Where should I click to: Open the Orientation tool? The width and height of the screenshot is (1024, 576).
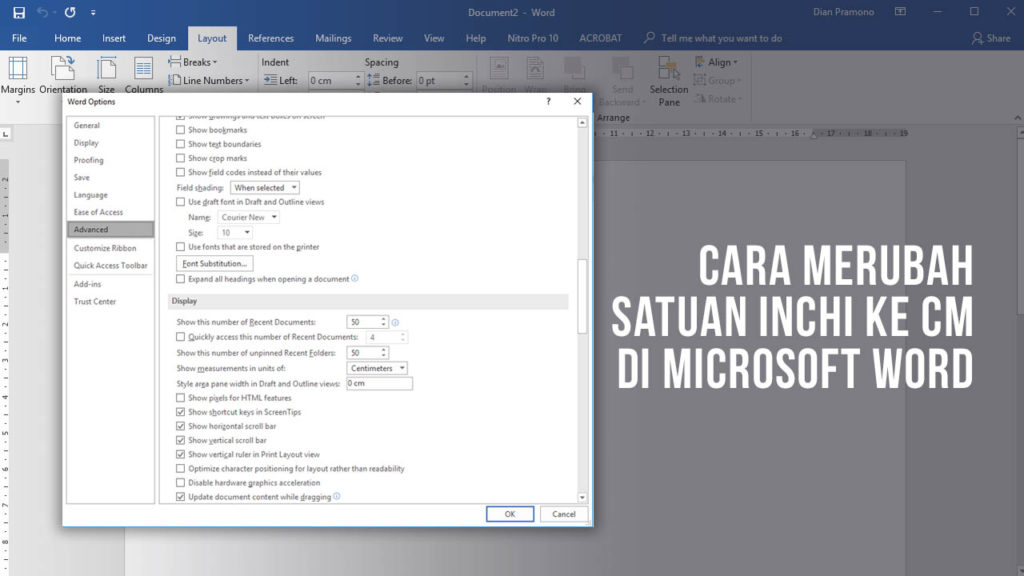tap(63, 75)
